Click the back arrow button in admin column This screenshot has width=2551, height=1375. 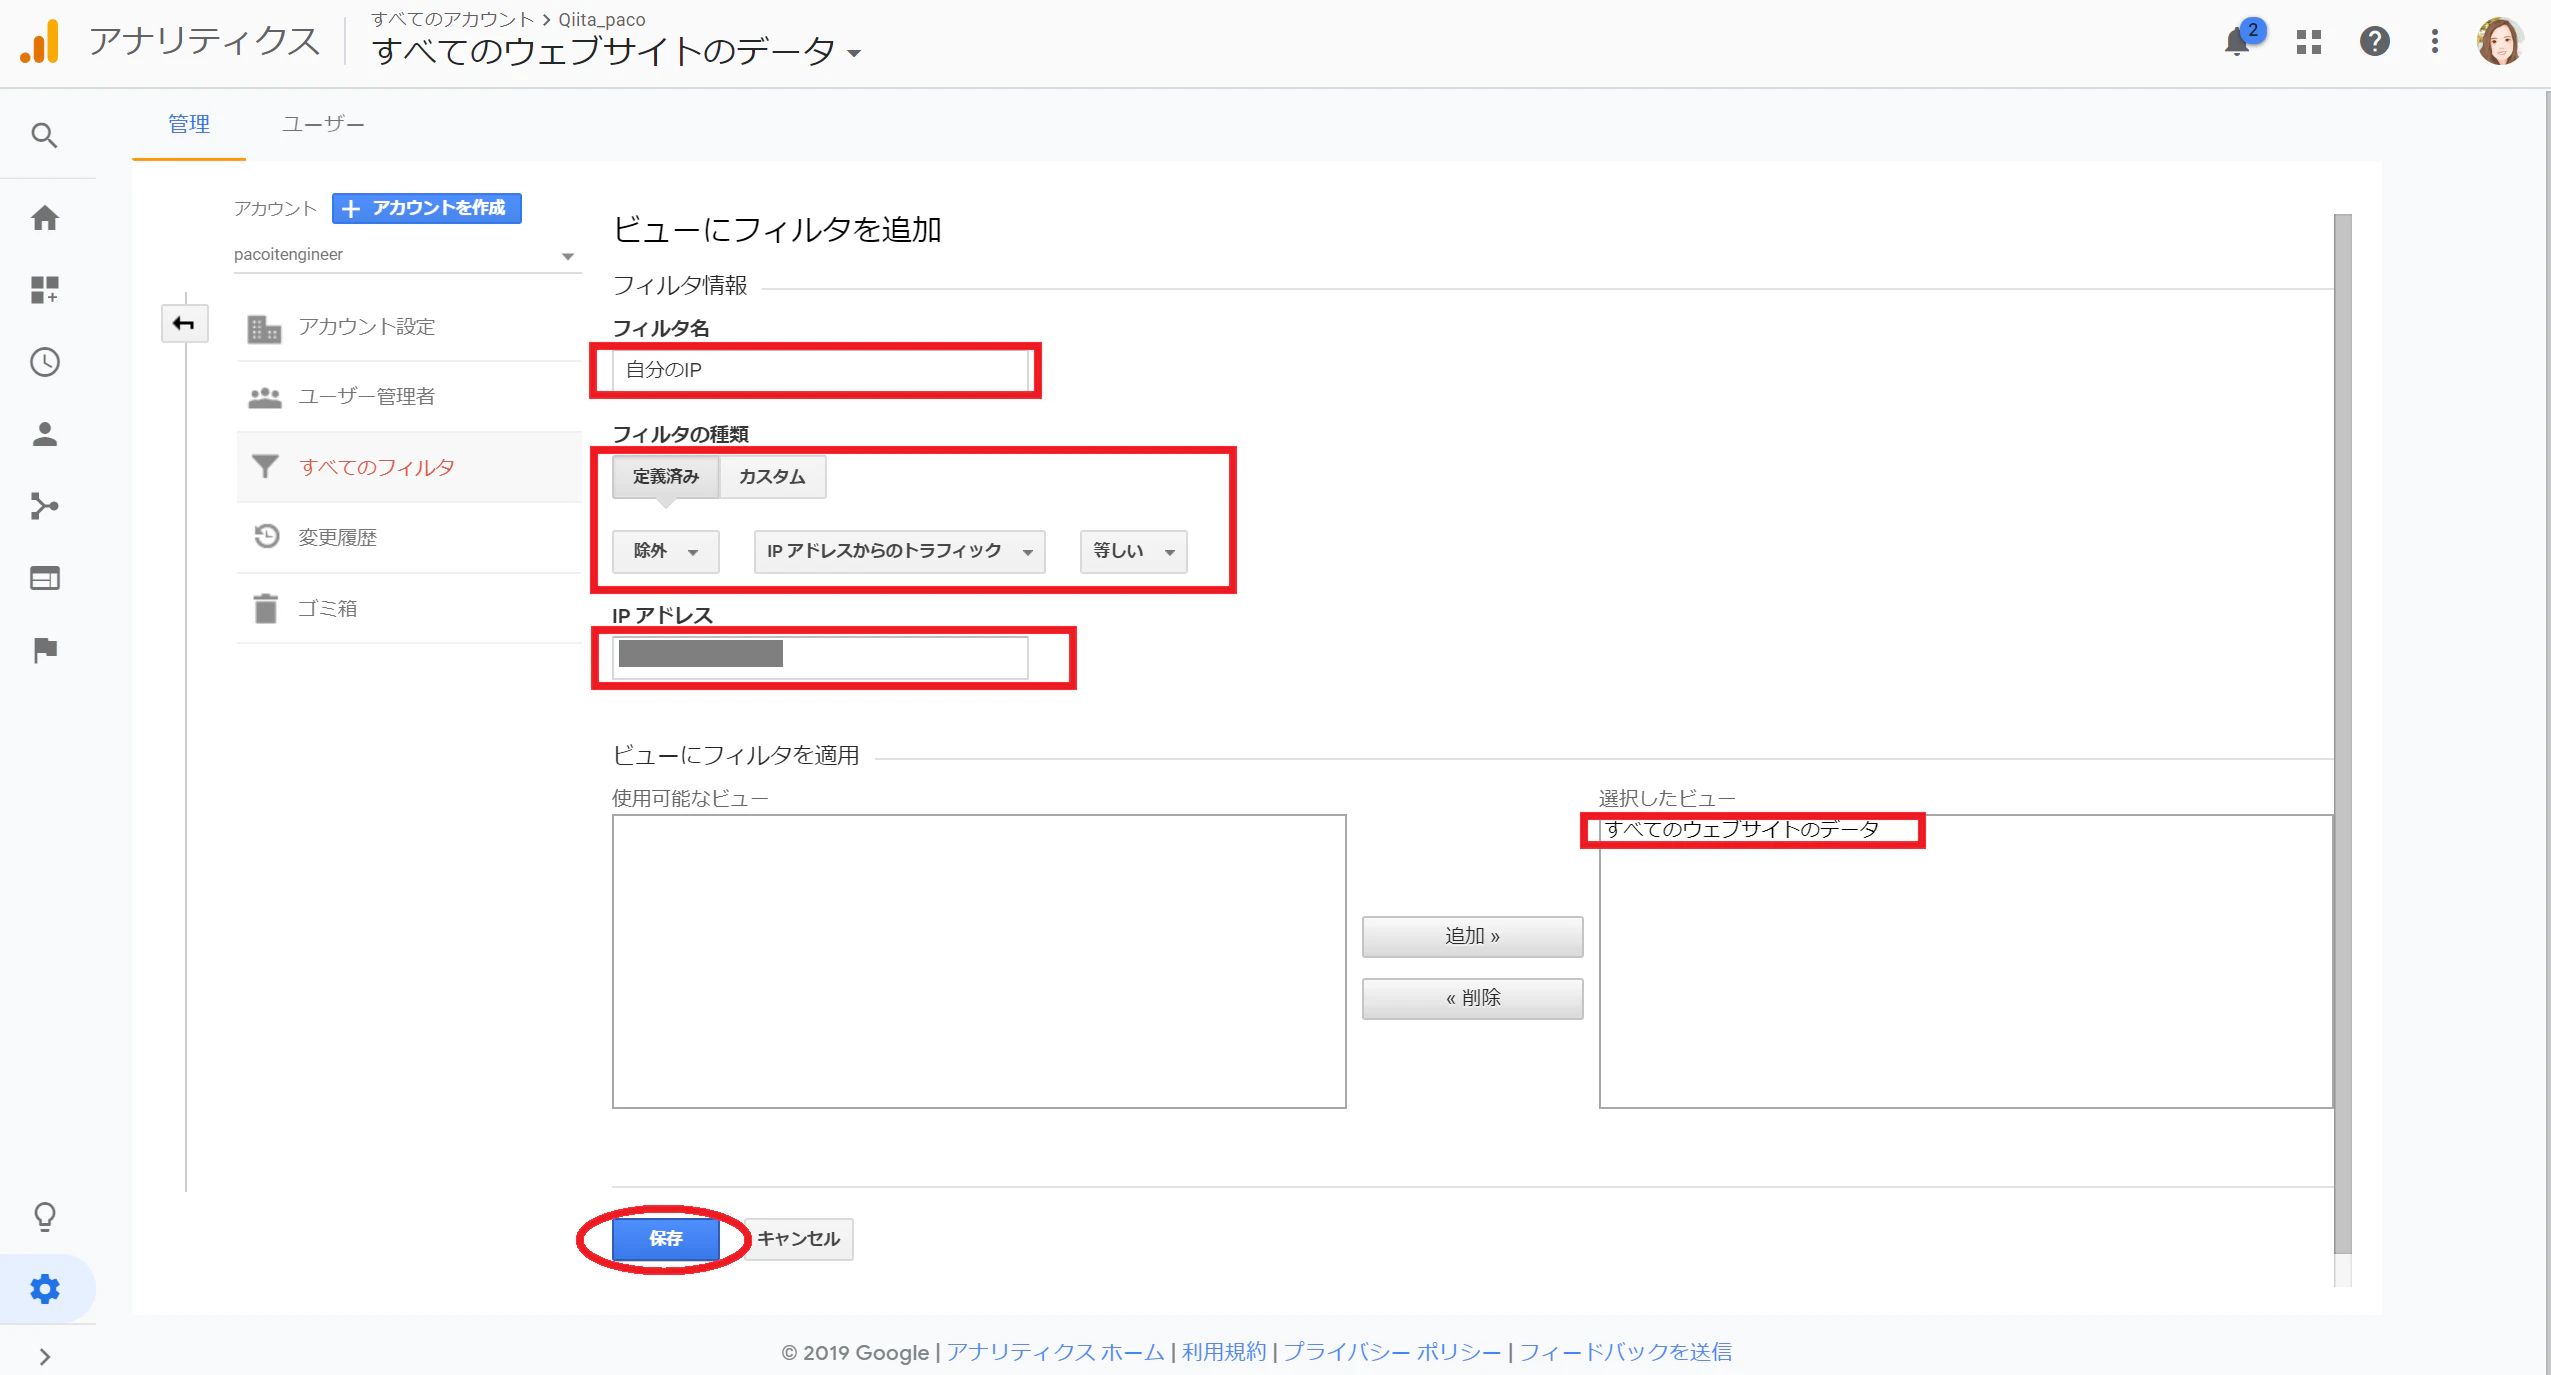(x=184, y=323)
